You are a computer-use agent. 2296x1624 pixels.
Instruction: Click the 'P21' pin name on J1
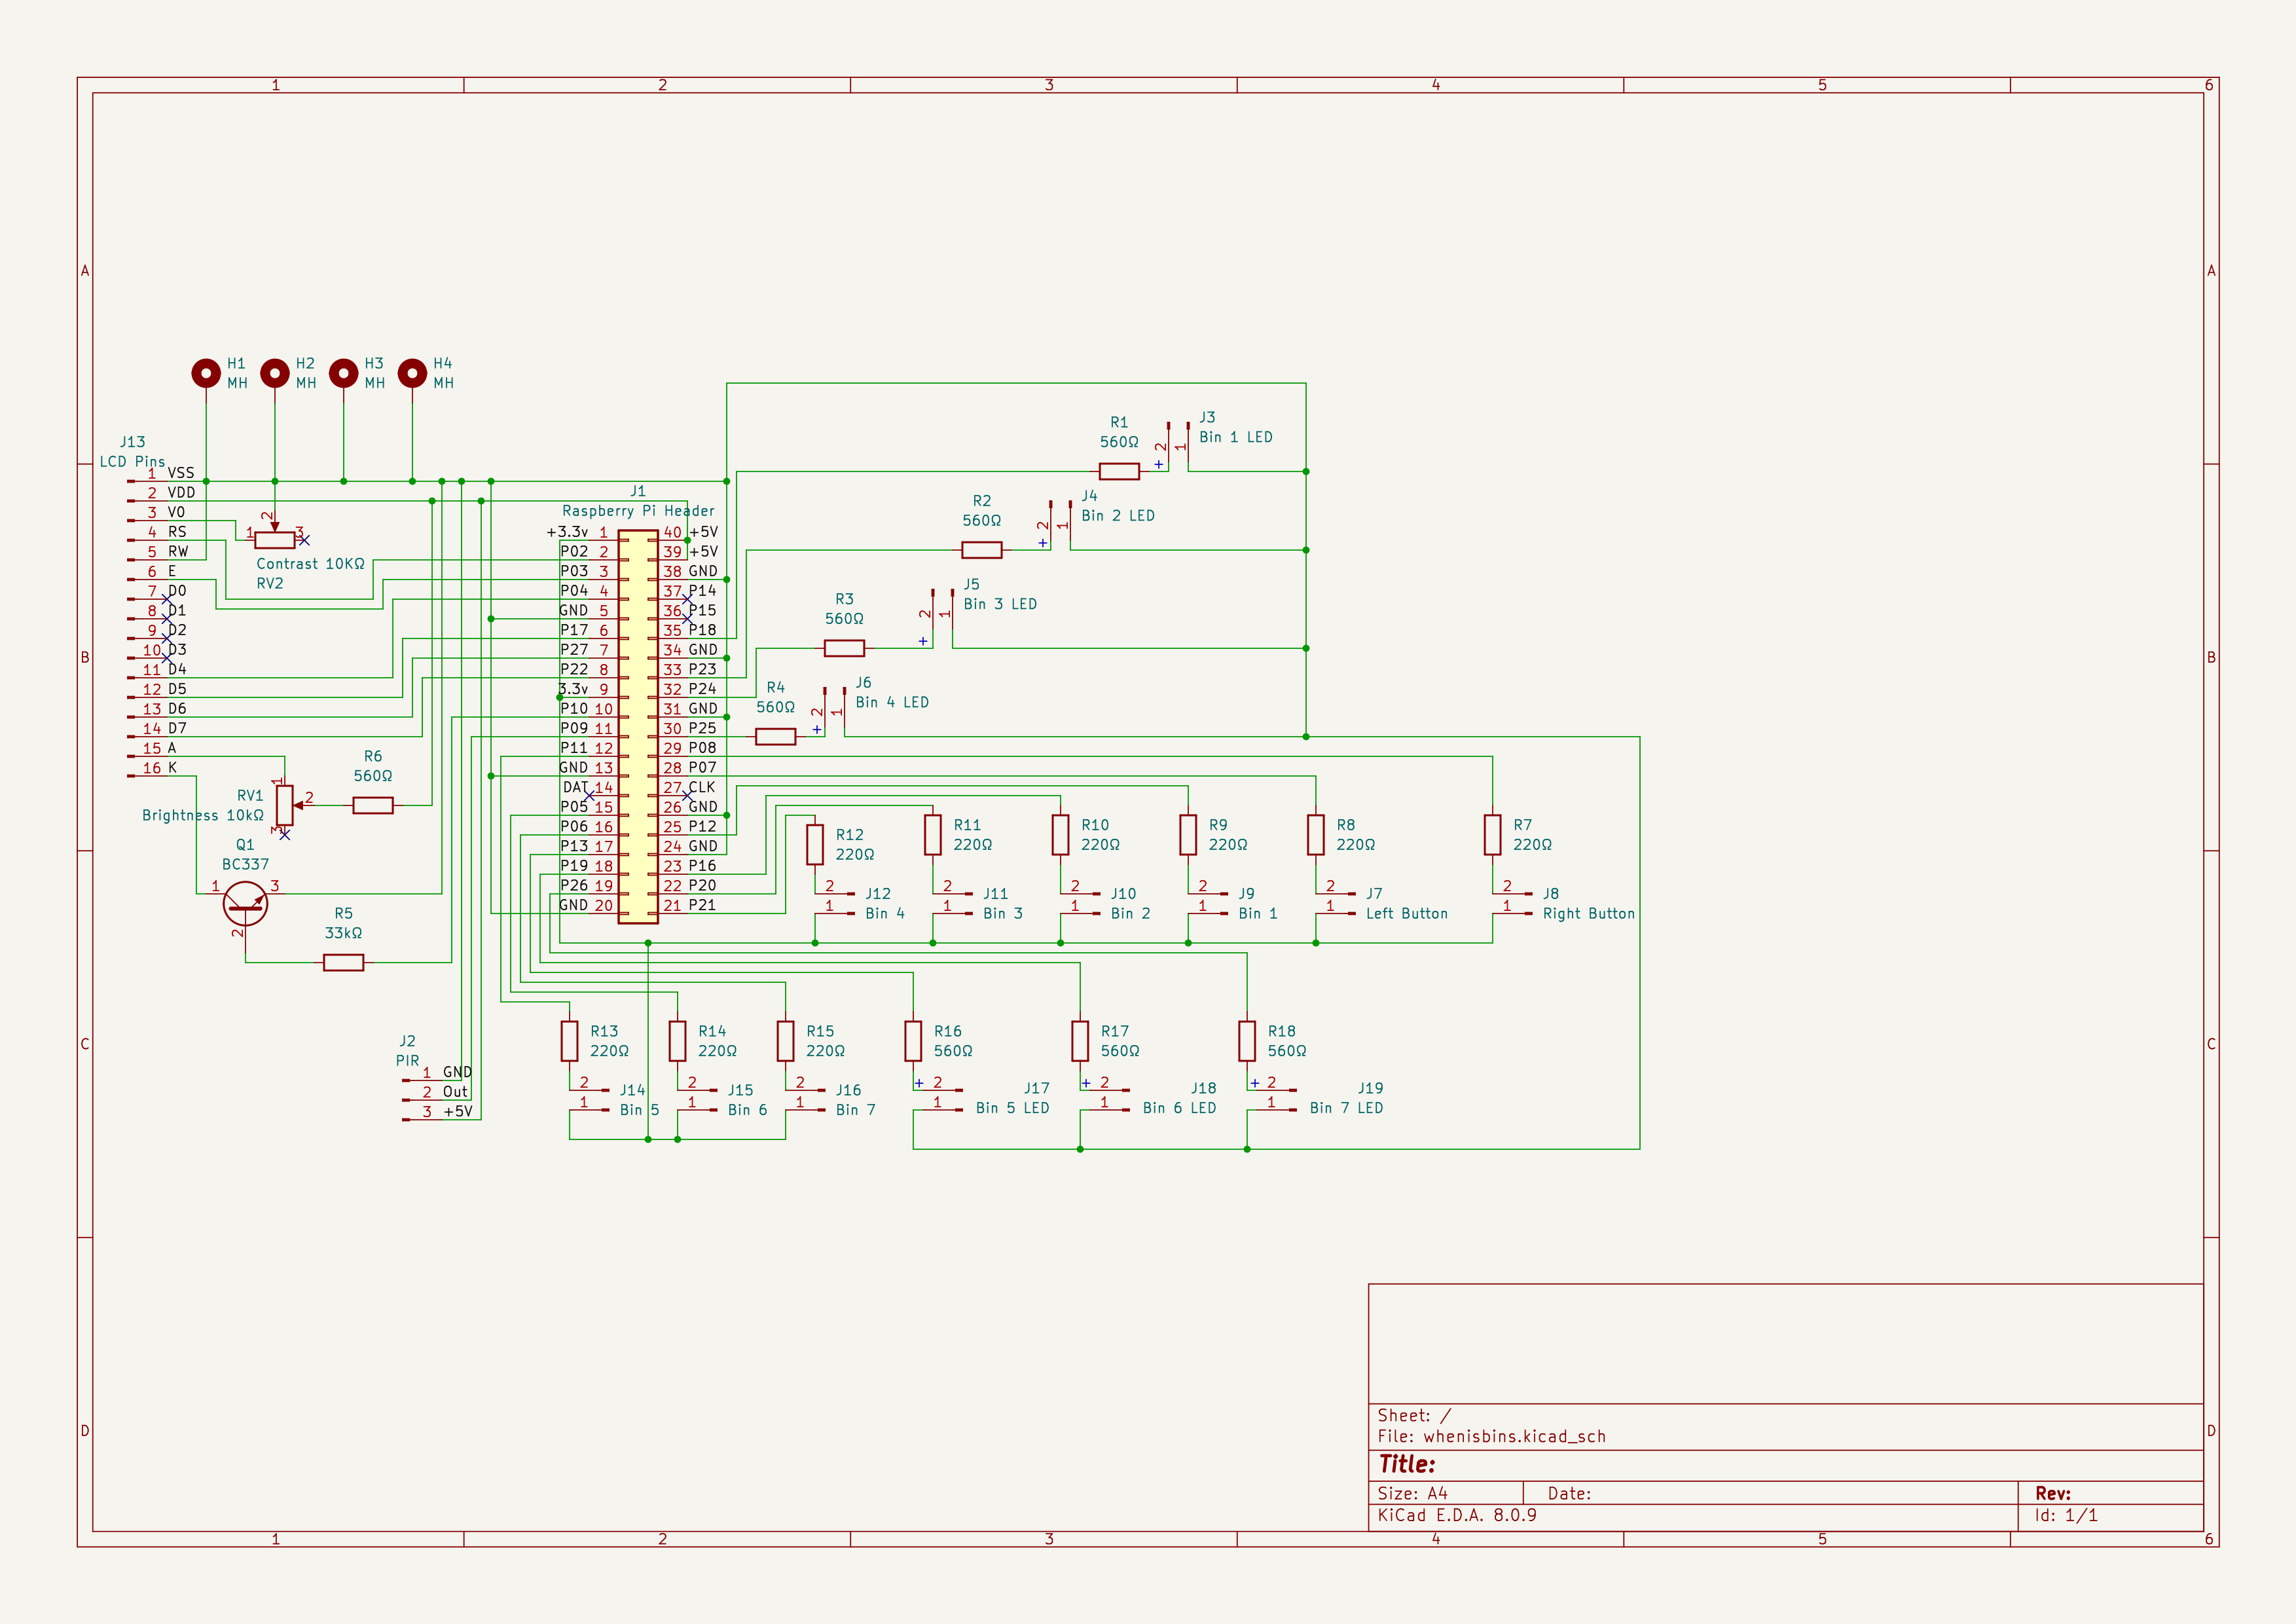click(x=702, y=905)
